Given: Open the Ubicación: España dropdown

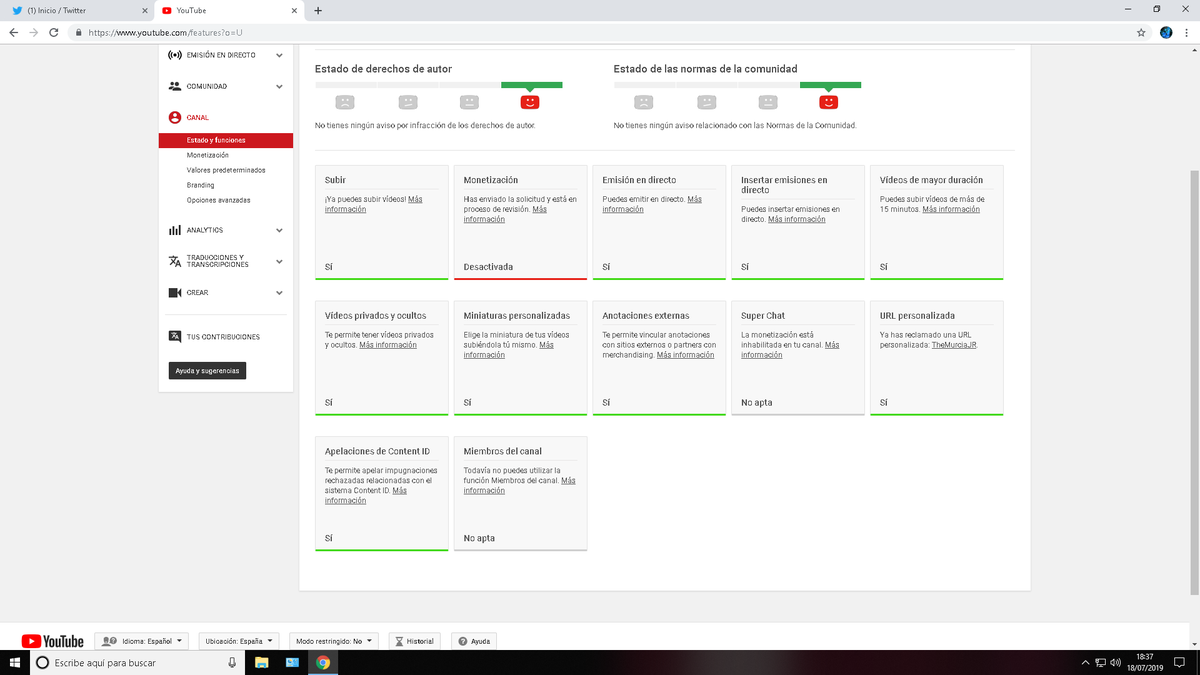Looking at the screenshot, I should pos(238,641).
